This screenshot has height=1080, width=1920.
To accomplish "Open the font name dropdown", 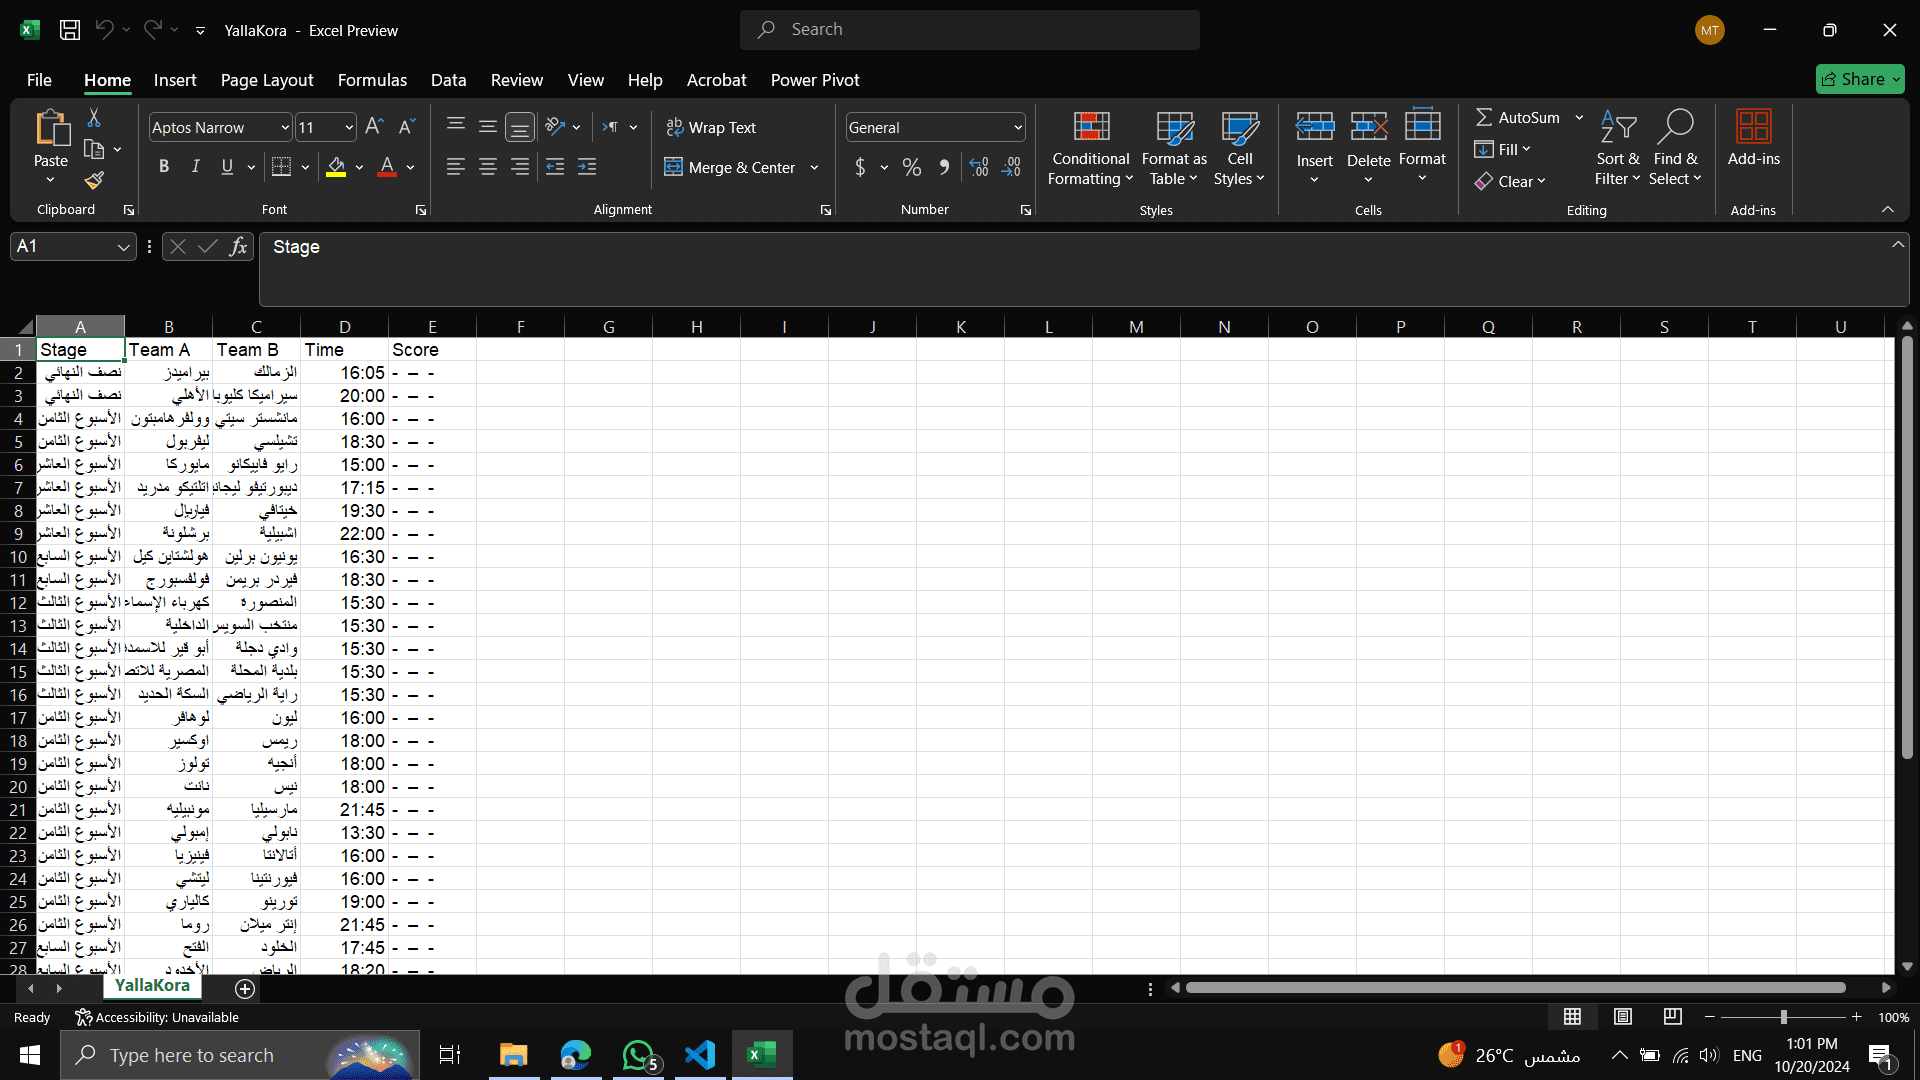I will coord(285,128).
